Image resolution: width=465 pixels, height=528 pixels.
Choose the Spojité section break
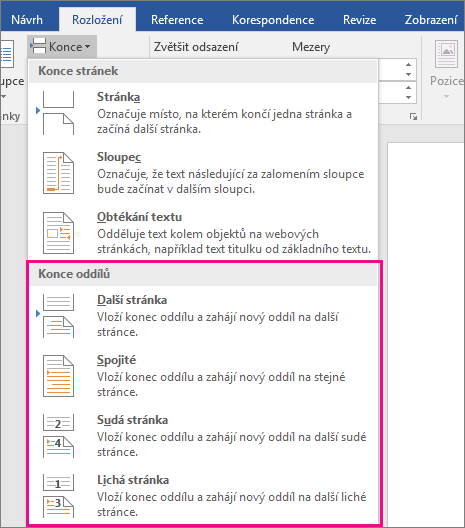coord(203,375)
